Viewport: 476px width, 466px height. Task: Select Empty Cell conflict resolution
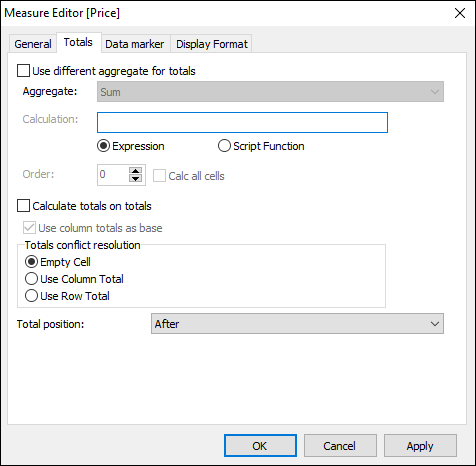31,262
